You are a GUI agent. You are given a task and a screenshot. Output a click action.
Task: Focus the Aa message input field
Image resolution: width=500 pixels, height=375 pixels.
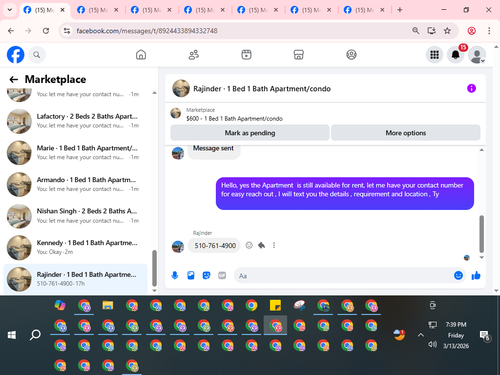pyautogui.click(x=343, y=276)
